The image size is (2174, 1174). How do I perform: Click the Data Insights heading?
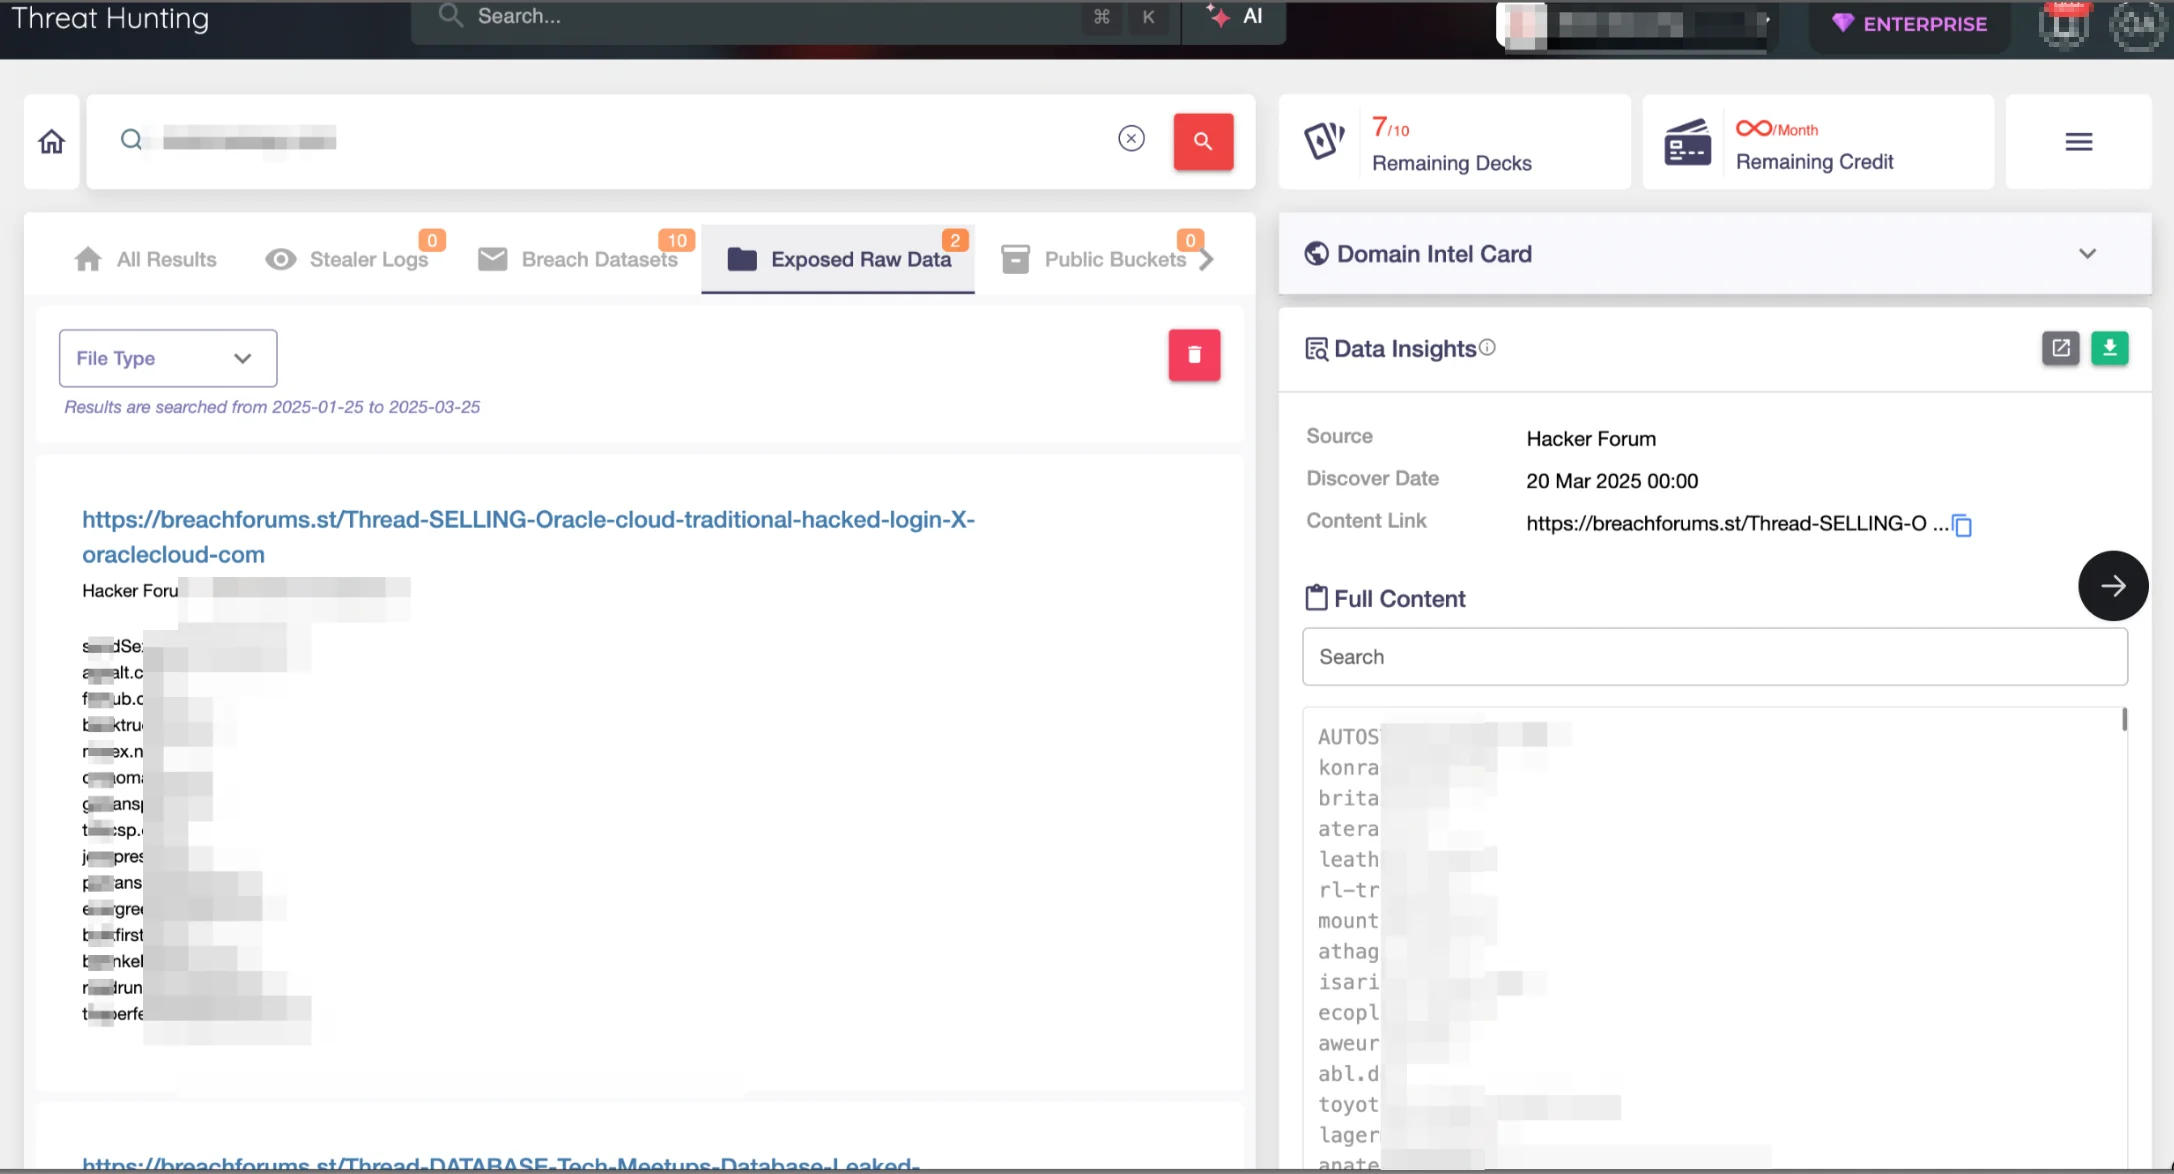[x=1404, y=349]
